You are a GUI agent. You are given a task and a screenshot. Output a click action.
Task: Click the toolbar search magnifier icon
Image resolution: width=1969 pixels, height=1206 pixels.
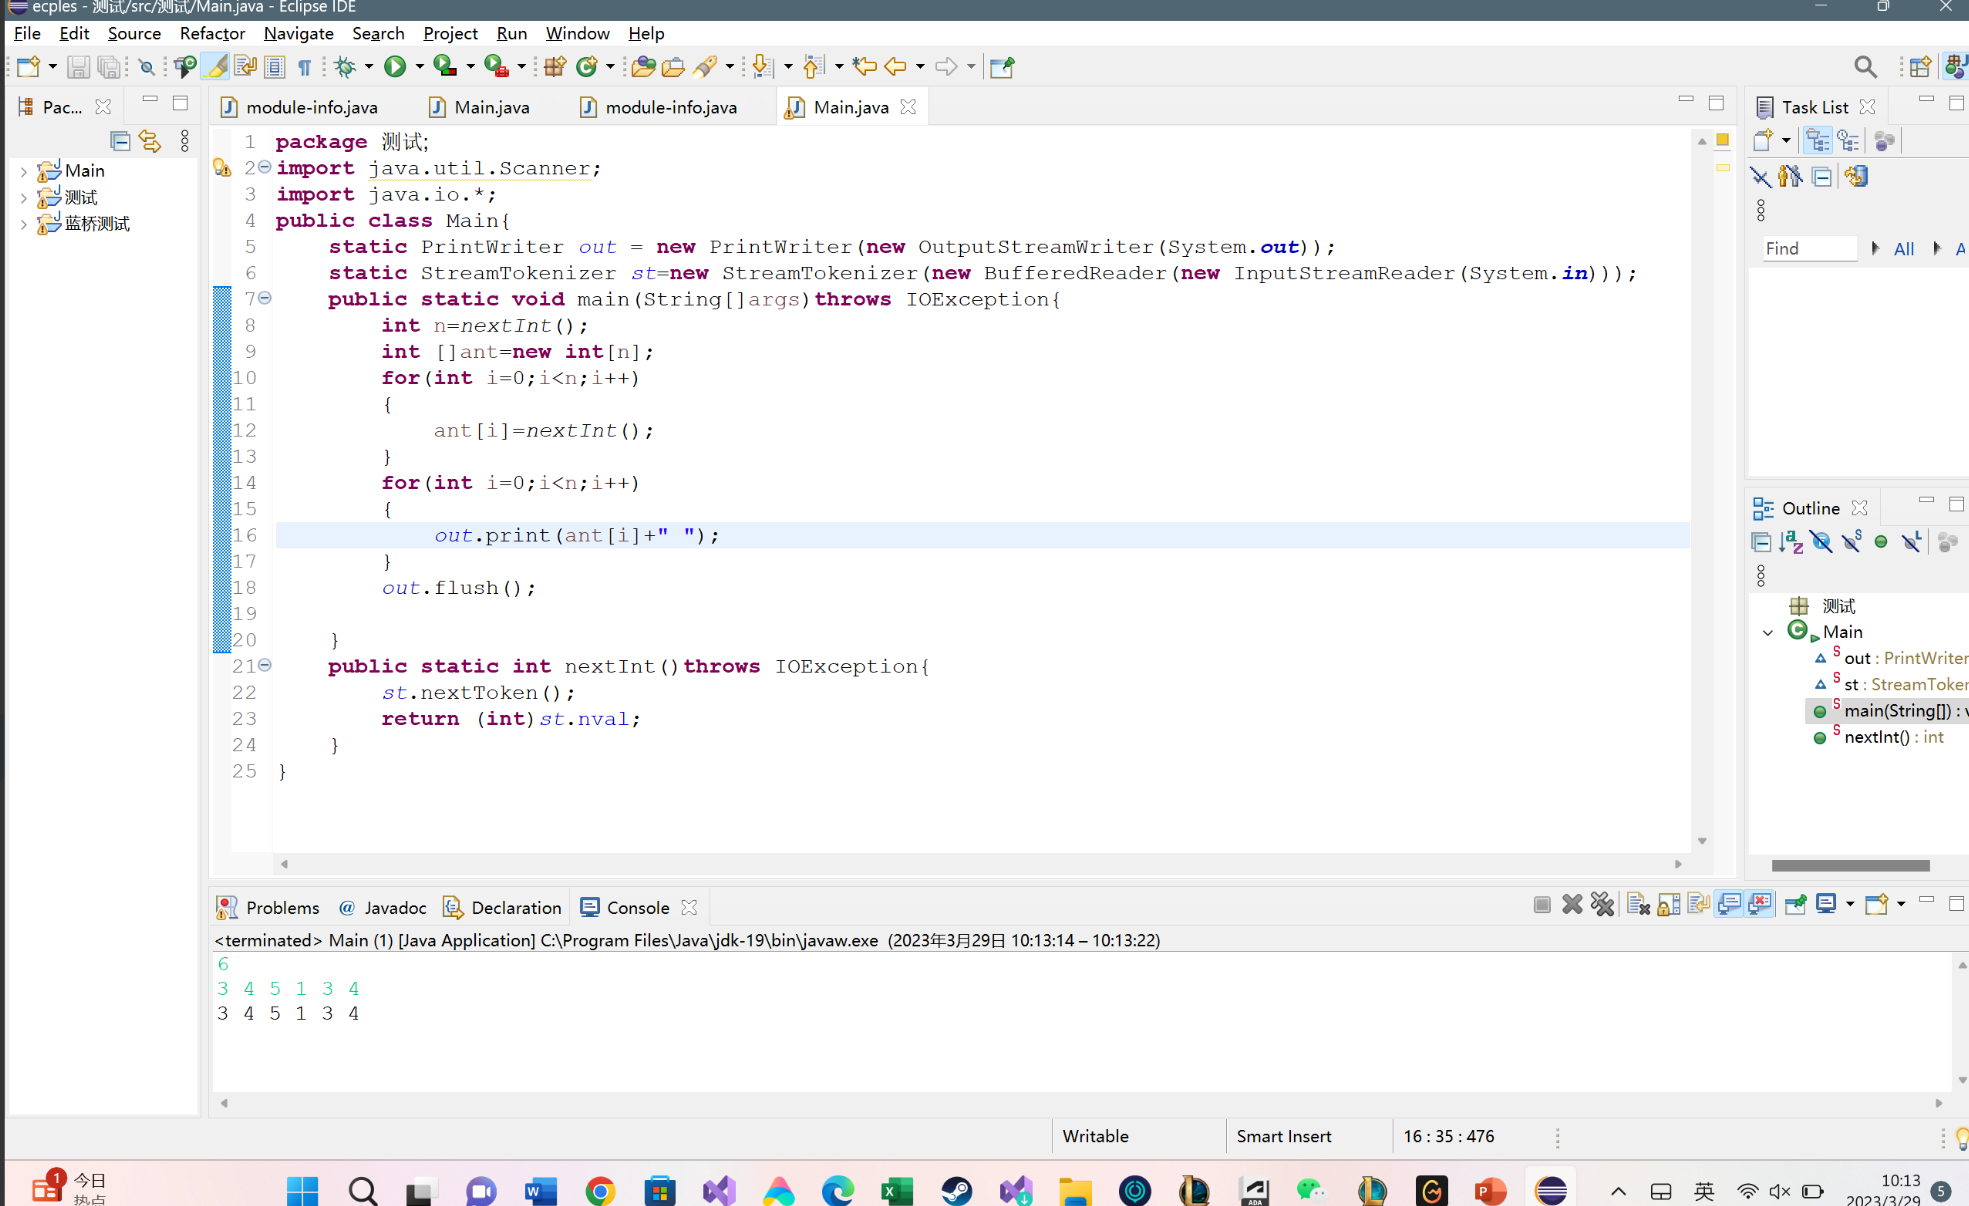click(1864, 67)
